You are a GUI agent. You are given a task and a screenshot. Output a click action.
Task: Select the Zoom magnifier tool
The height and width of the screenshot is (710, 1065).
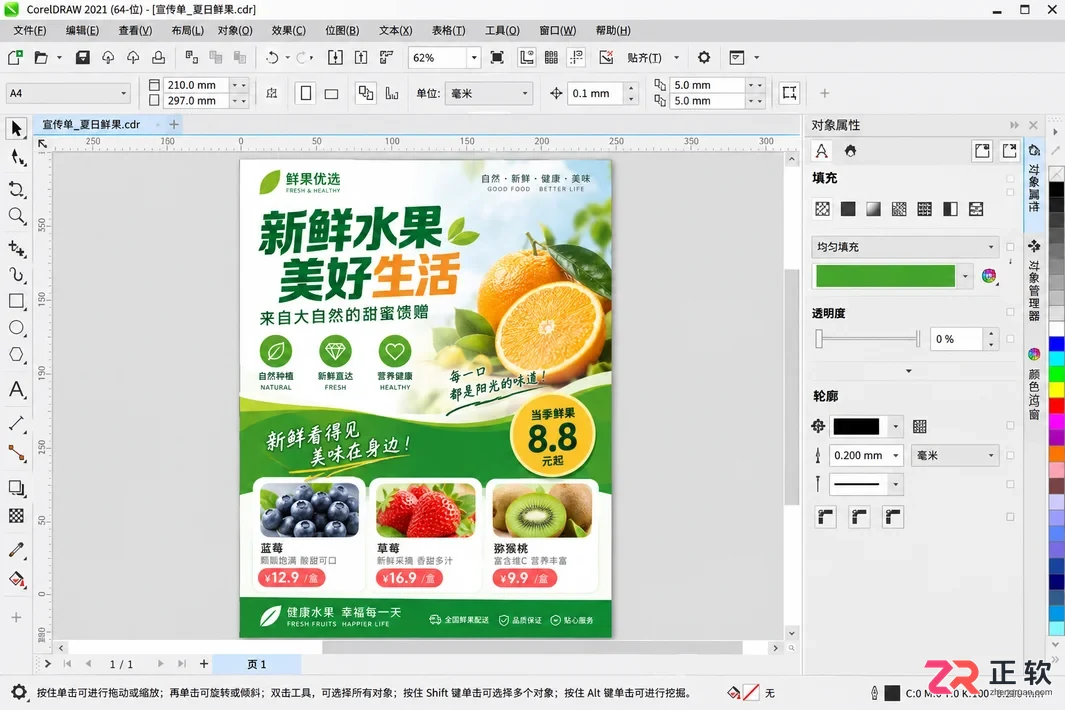click(17, 216)
